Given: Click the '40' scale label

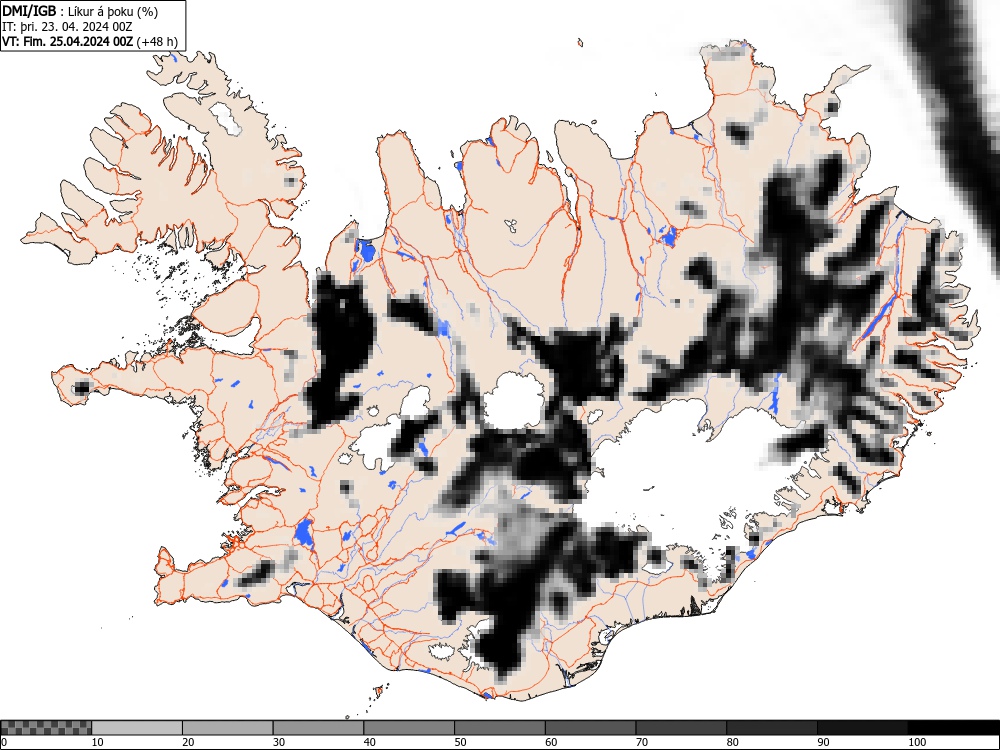Looking at the screenshot, I should pos(369,742).
